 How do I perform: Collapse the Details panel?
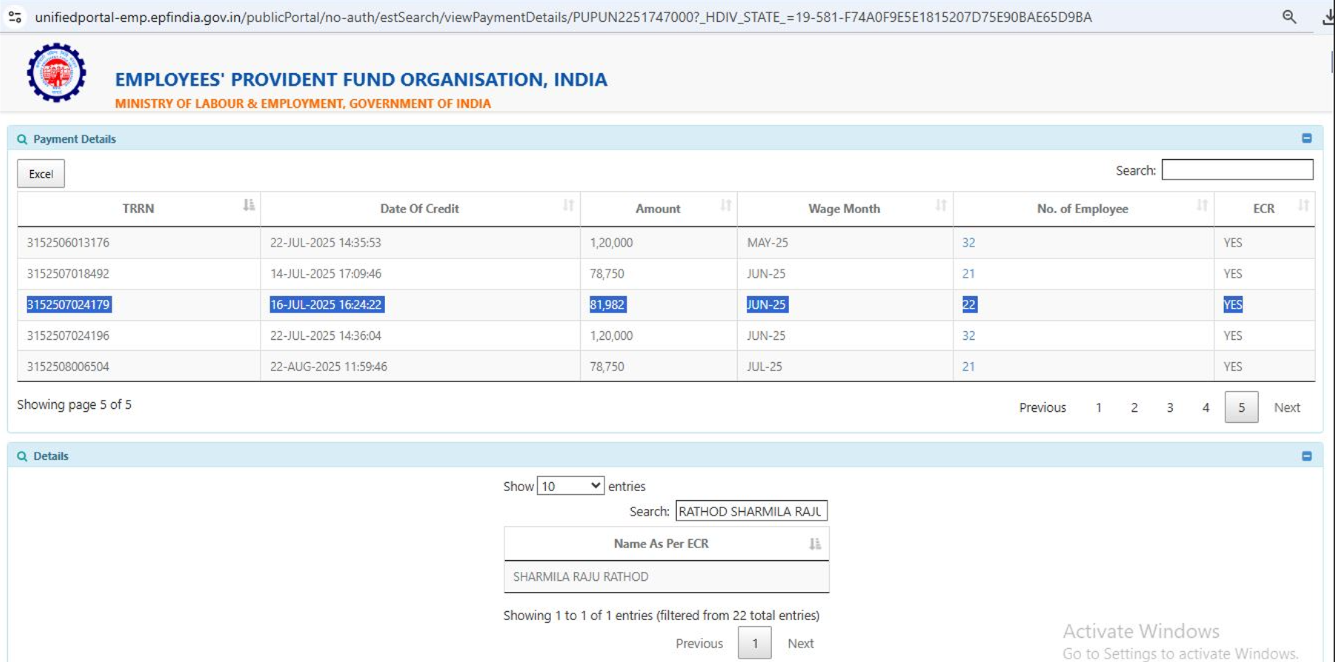(x=1306, y=456)
